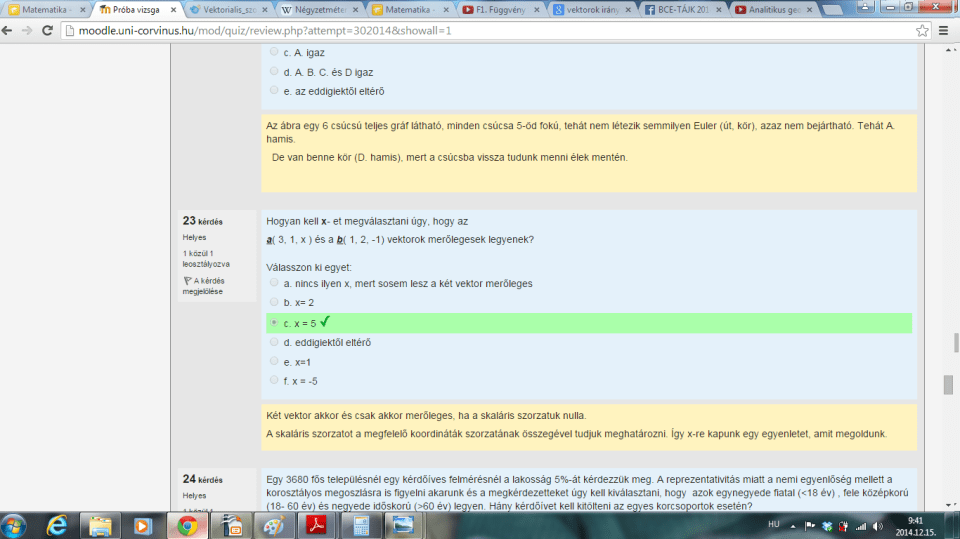Click the URL address bar
Screen dimensions: 960x539
tap(480, 31)
